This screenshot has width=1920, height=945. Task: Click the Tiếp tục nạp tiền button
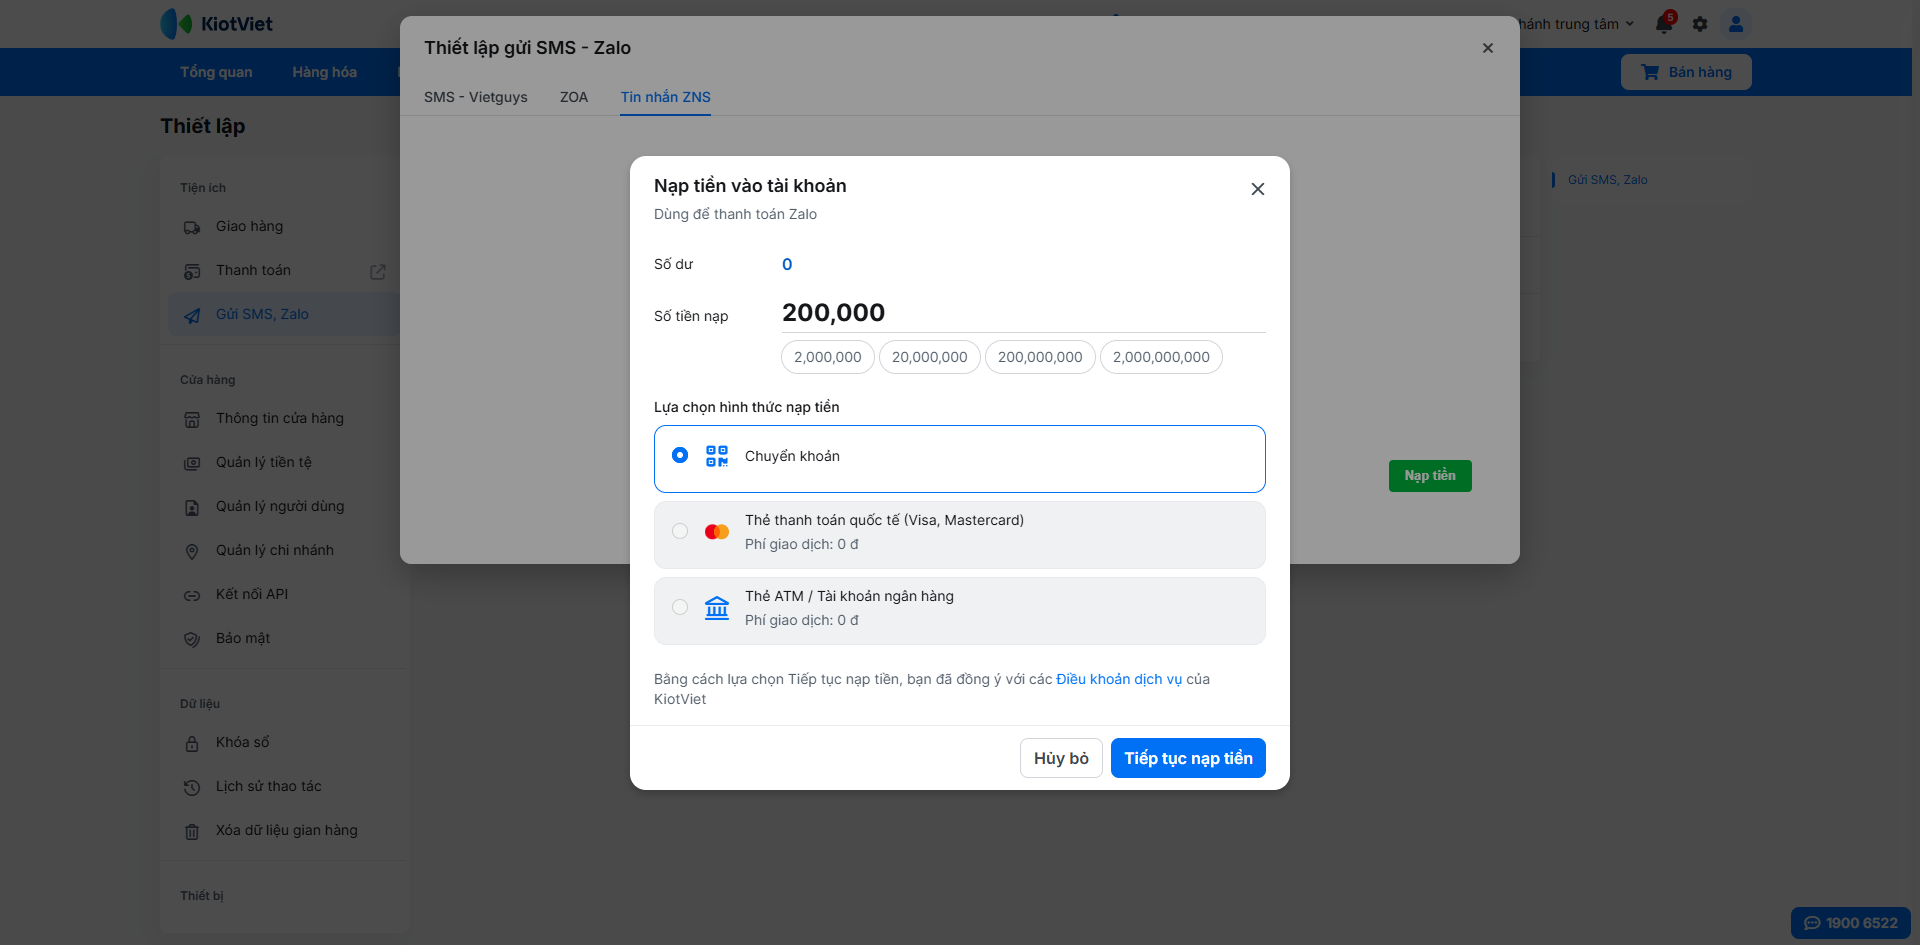(1188, 758)
